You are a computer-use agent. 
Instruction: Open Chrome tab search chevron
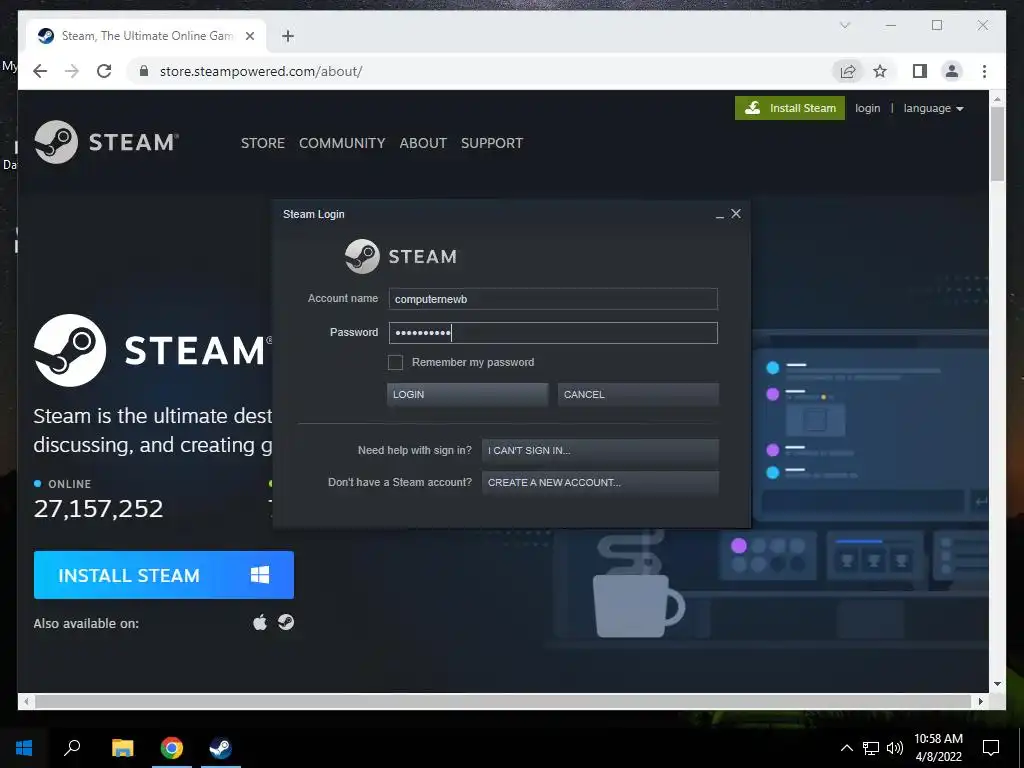point(844,25)
